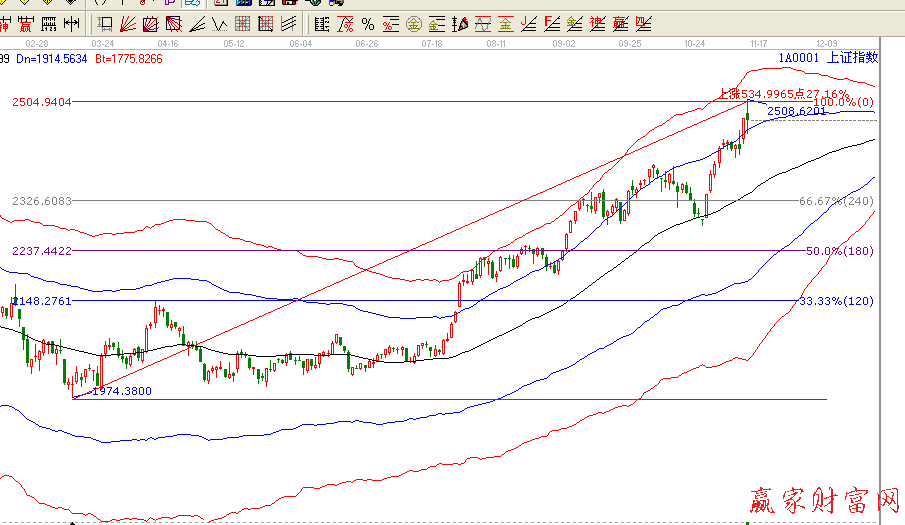Viewport: 905px width, 525px height.
Task: Click the 1974.3800 low price marker
Action: click(121, 391)
